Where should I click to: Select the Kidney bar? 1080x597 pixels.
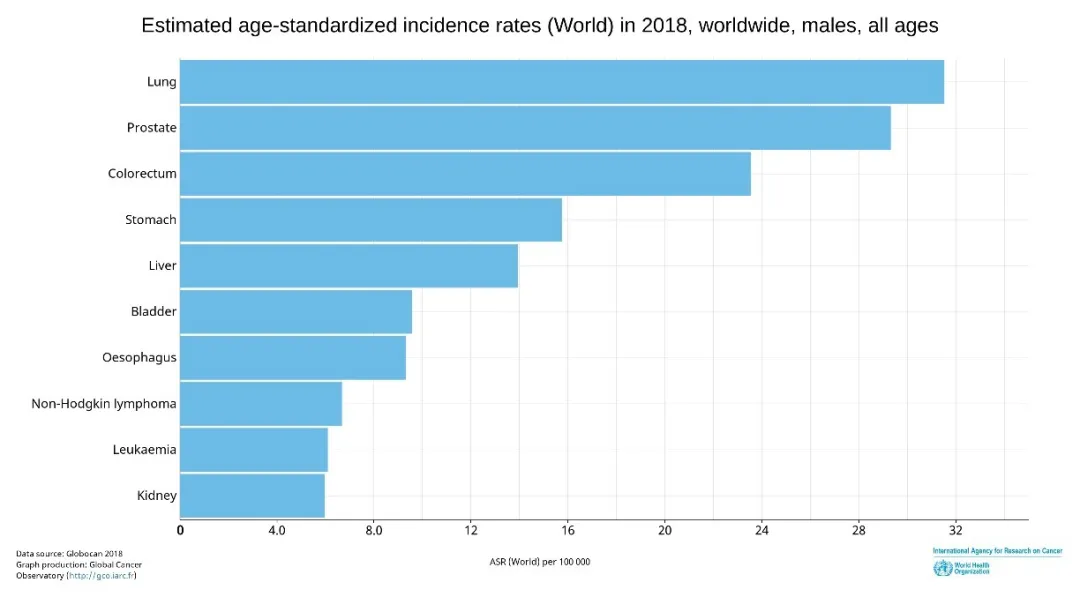252,496
